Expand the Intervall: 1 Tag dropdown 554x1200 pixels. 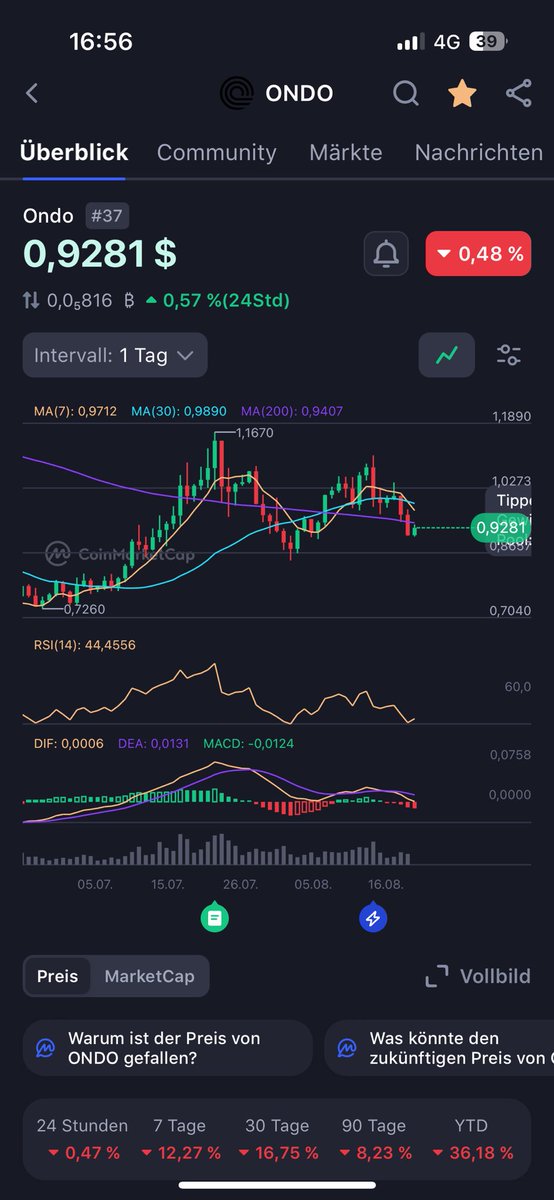115,355
